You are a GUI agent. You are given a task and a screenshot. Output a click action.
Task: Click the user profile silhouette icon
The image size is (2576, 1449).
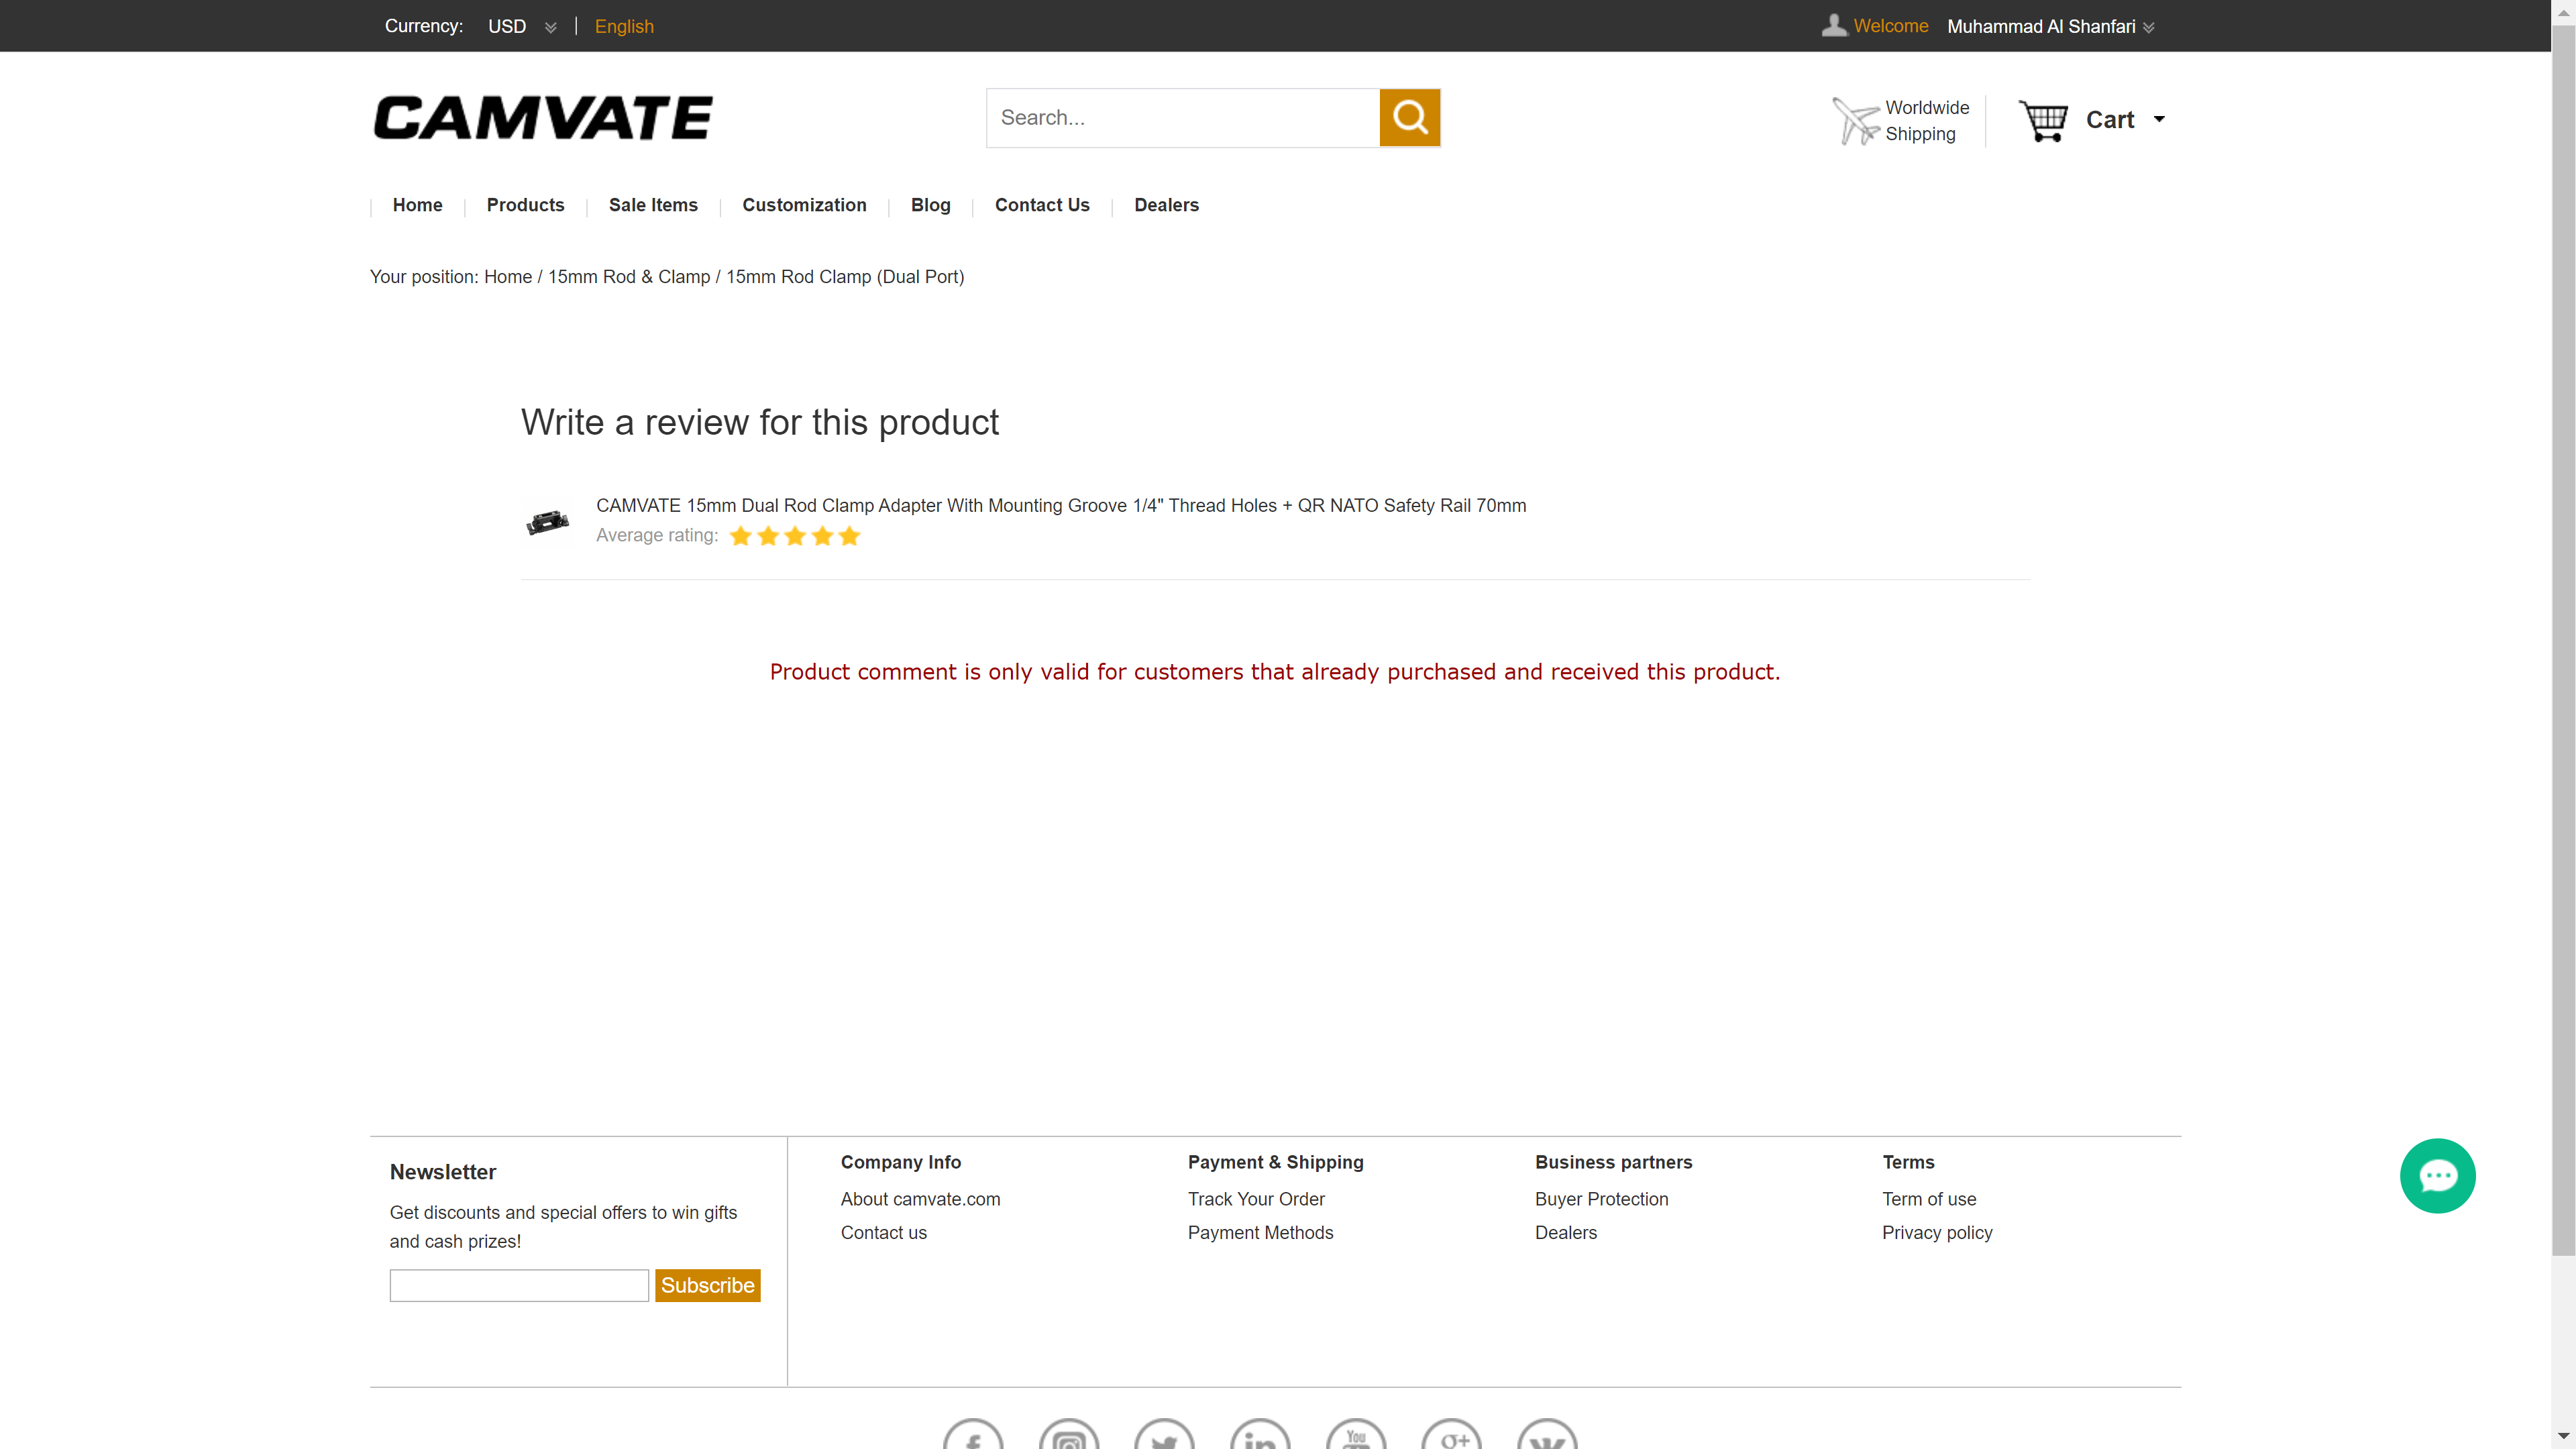[x=1833, y=25]
